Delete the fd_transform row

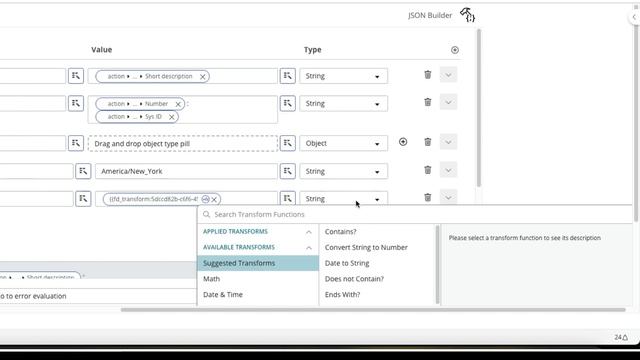[x=428, y=198]
